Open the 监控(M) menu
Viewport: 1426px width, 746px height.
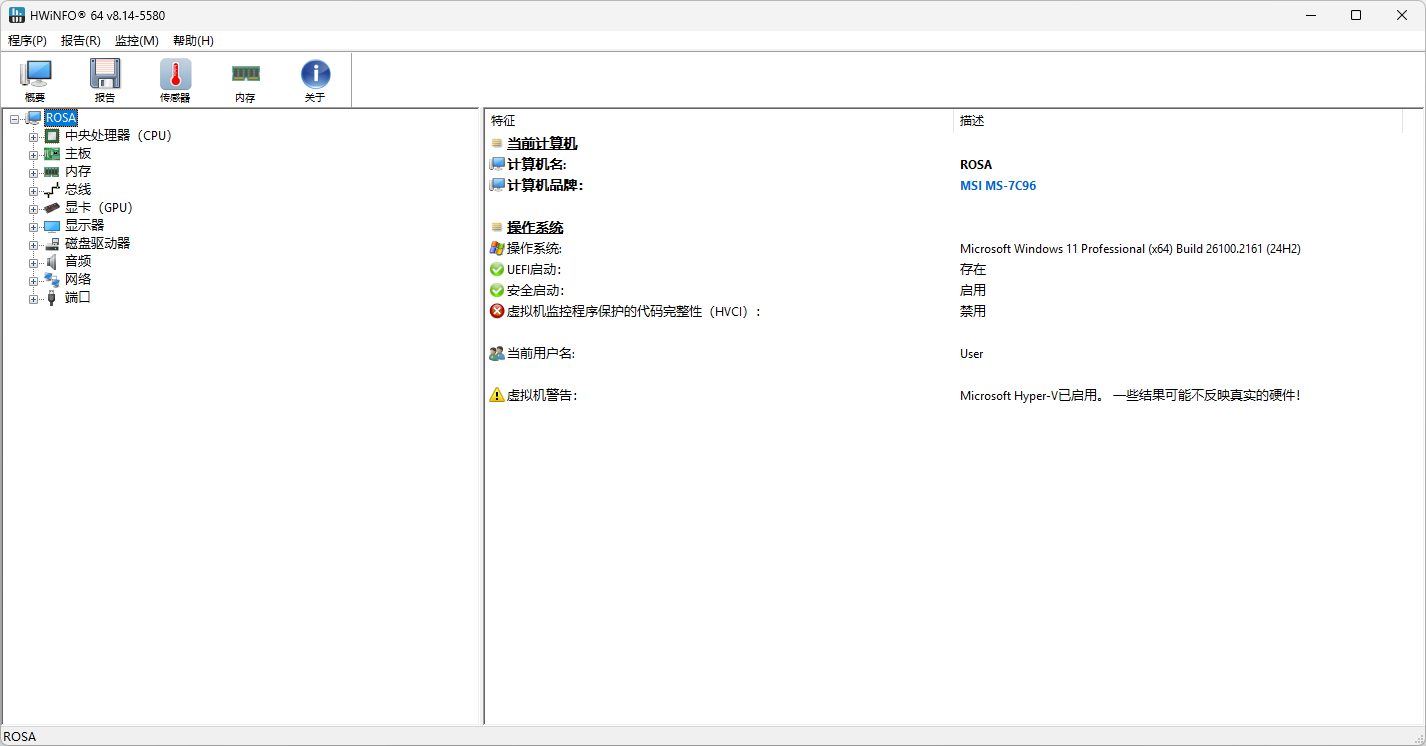[137, 40]
